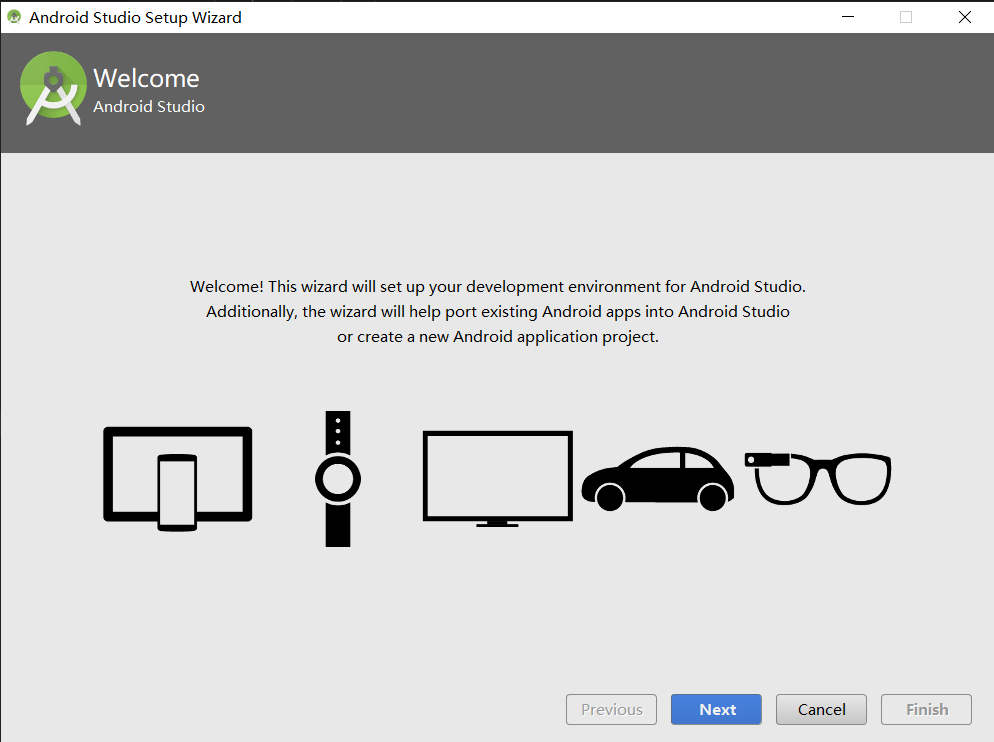This screenshot has height=742, width=994.
Task: Cancel the setup wizard
Action: coord(821,709)
